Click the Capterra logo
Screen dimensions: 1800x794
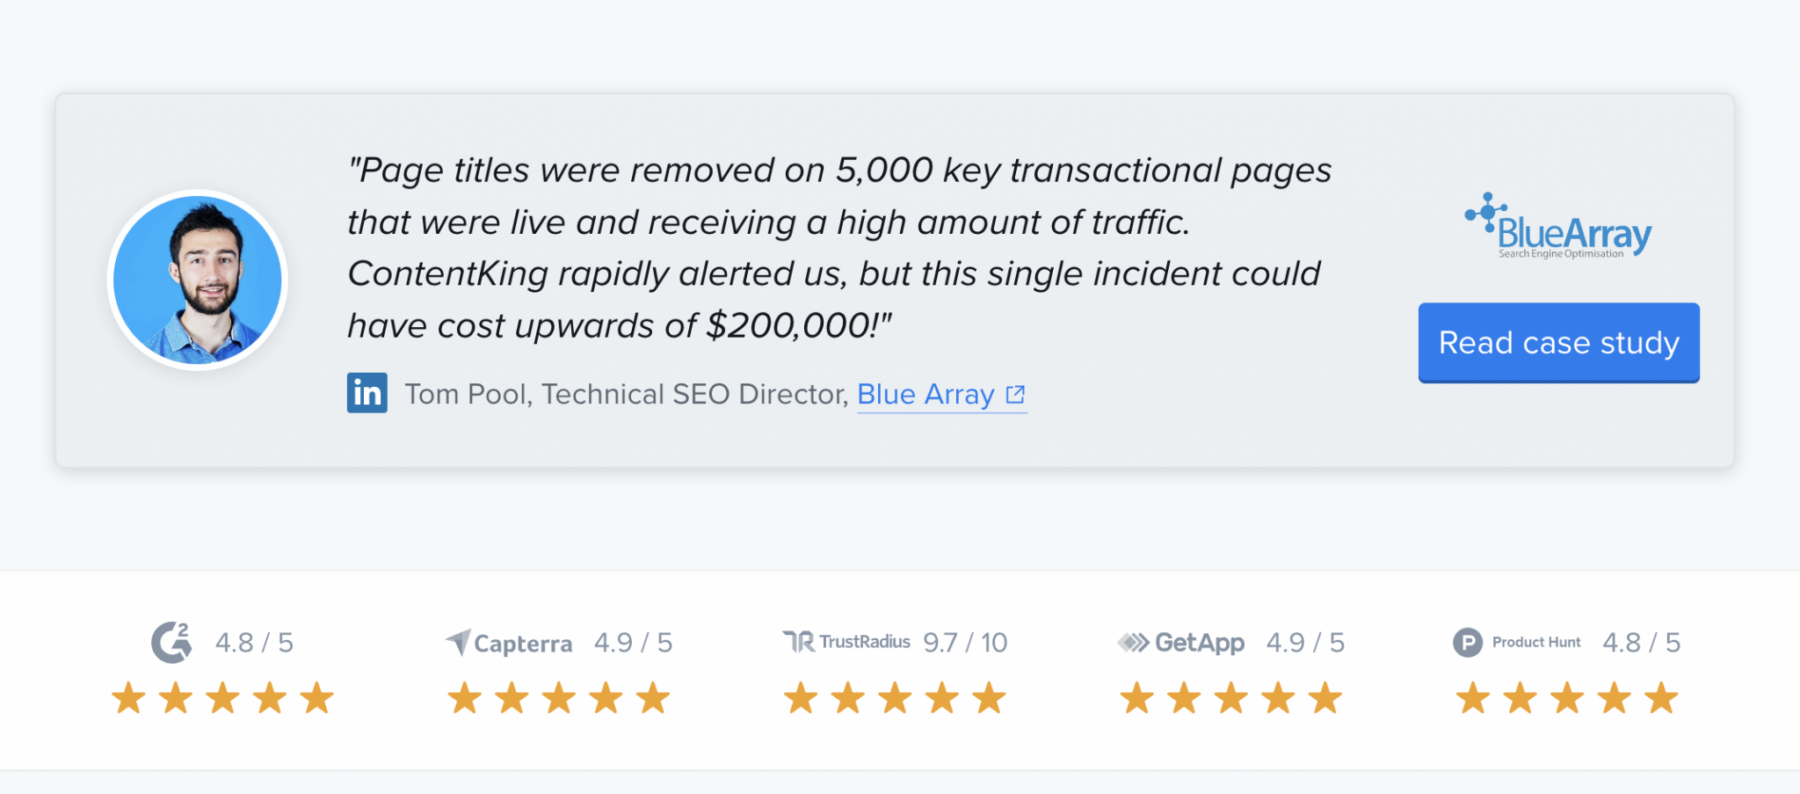(509, 642)
